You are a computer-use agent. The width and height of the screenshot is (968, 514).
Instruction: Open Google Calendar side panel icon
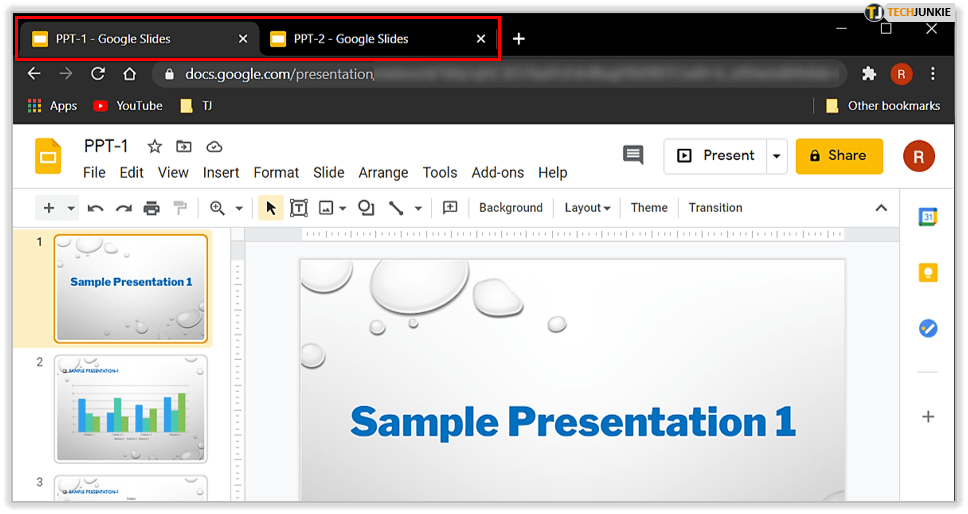[928, 217]
